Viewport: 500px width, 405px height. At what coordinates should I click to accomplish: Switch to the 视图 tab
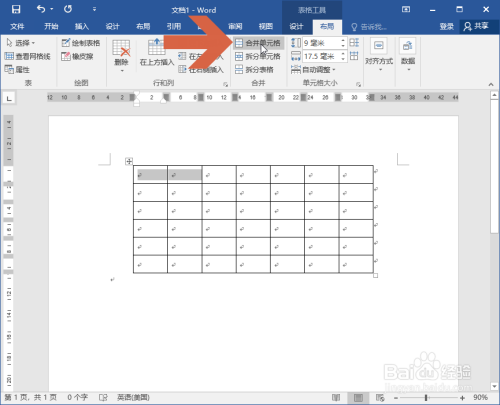(266, 26)
